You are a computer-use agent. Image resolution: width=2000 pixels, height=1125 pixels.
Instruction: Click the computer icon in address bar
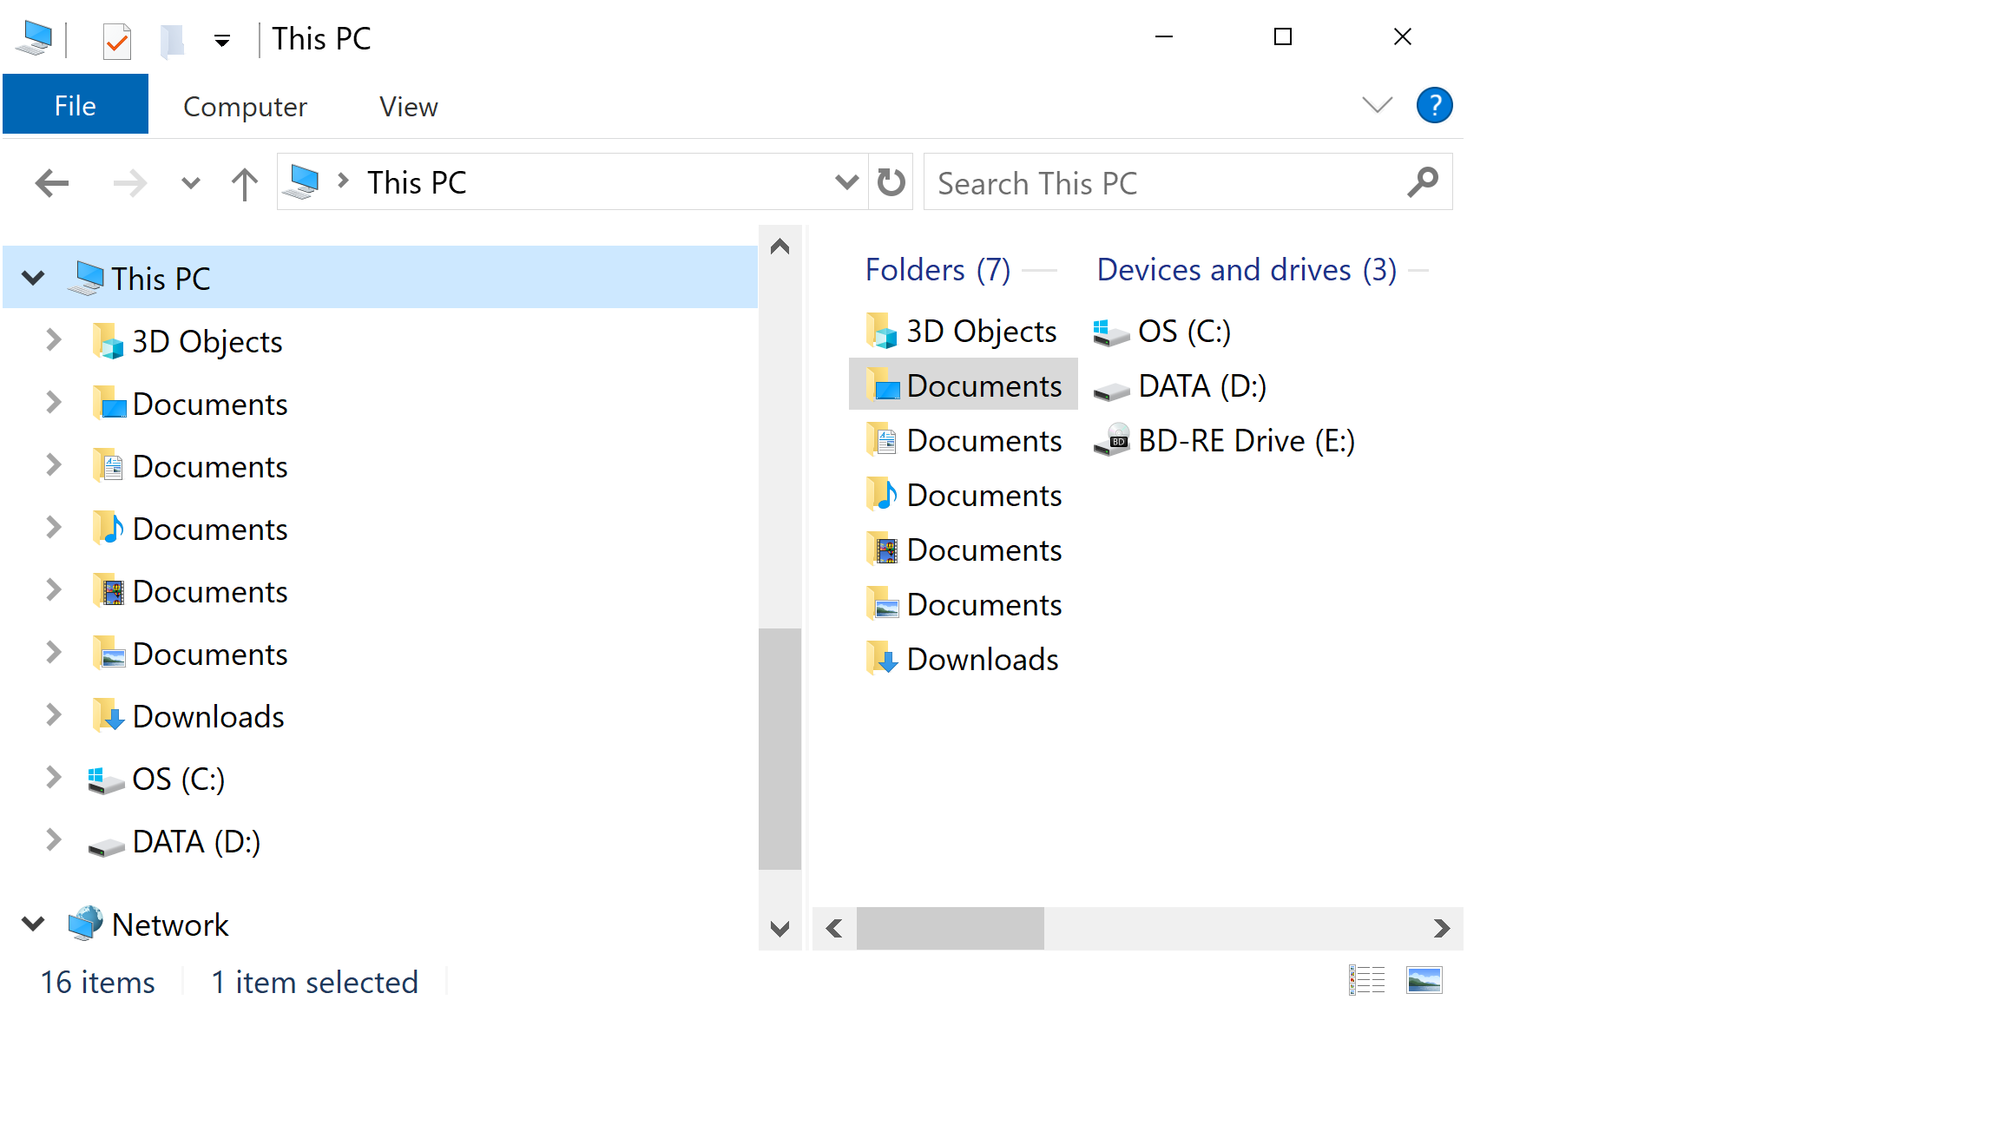click(301, 182)
